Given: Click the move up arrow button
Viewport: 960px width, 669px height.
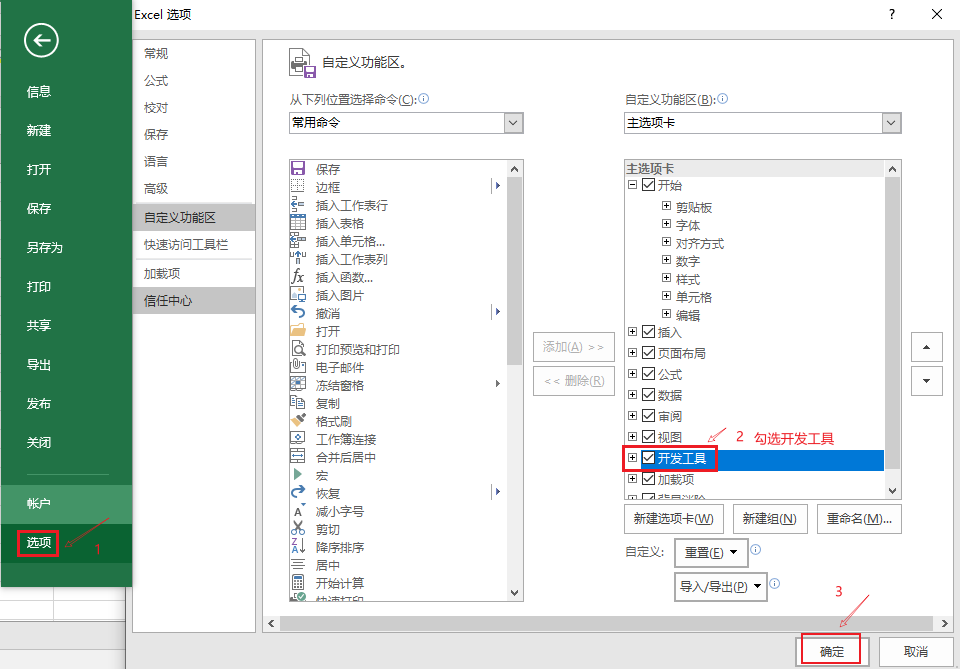Looking at the screenshot, I should (926, 348).
